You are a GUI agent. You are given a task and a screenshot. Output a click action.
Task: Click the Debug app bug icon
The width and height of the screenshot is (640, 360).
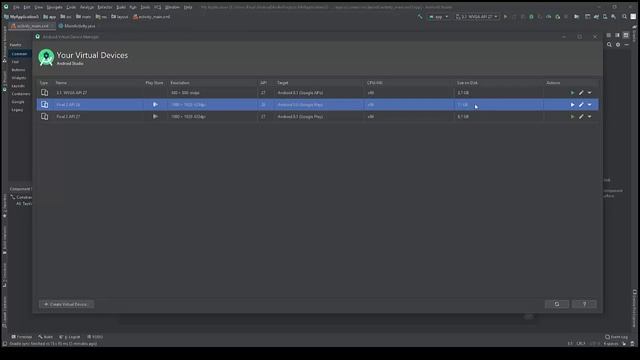point(531,17)
